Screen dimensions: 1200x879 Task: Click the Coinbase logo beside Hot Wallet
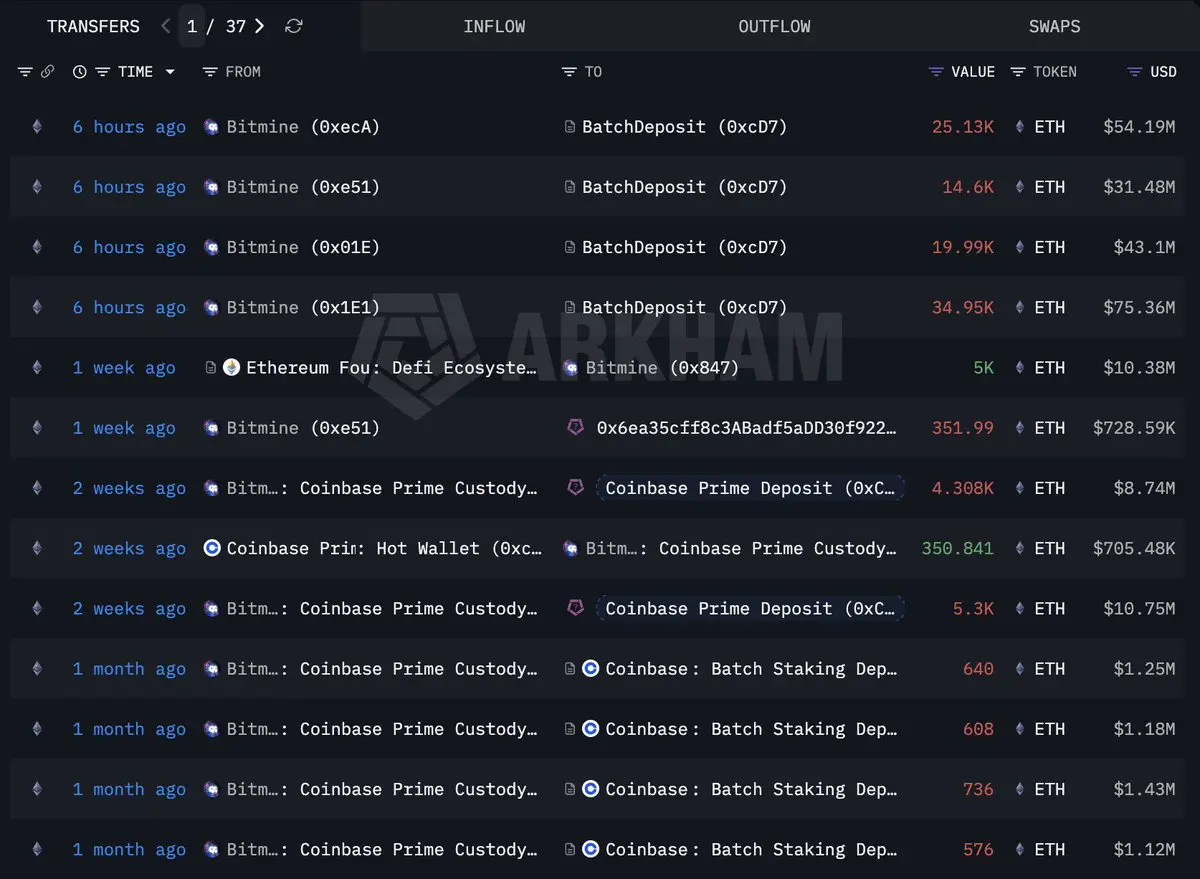pyautogui.click(x=211, y=548)
